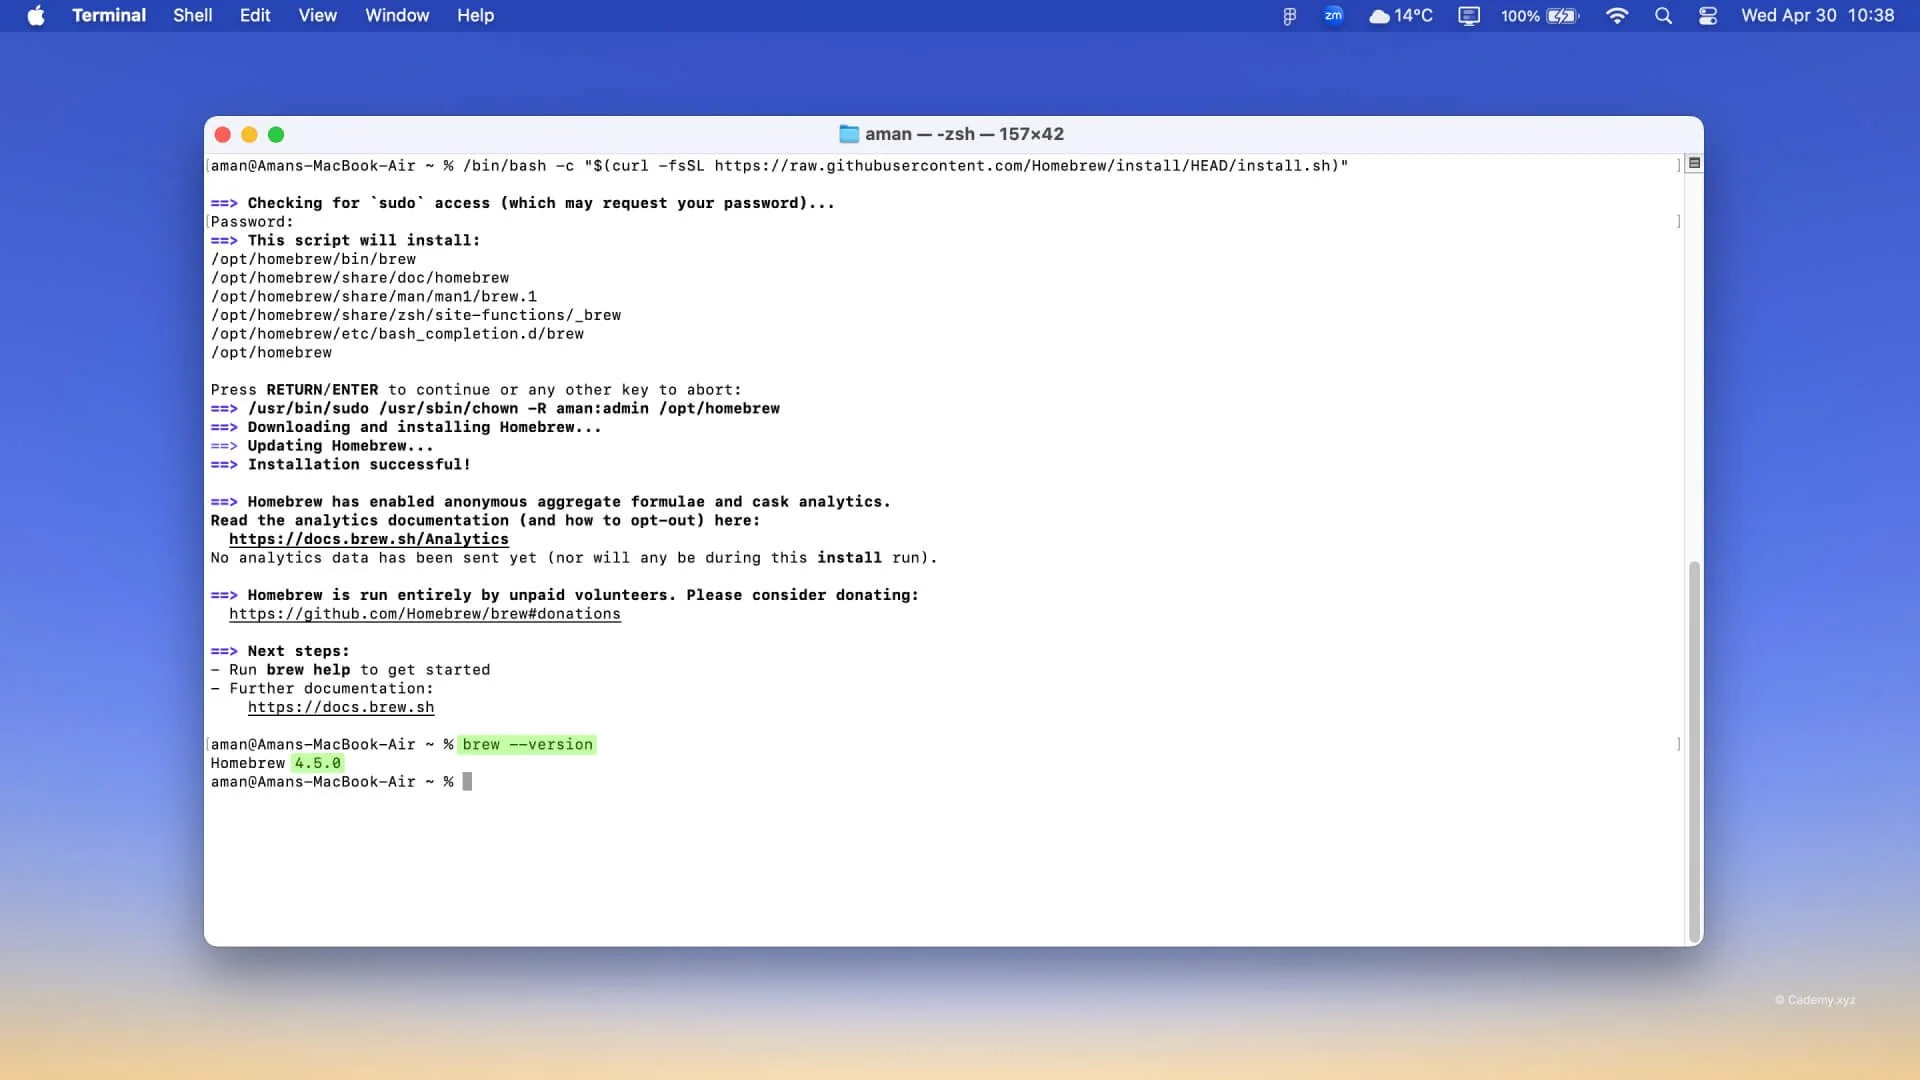Open the Window menu

[x=397, y=16]
